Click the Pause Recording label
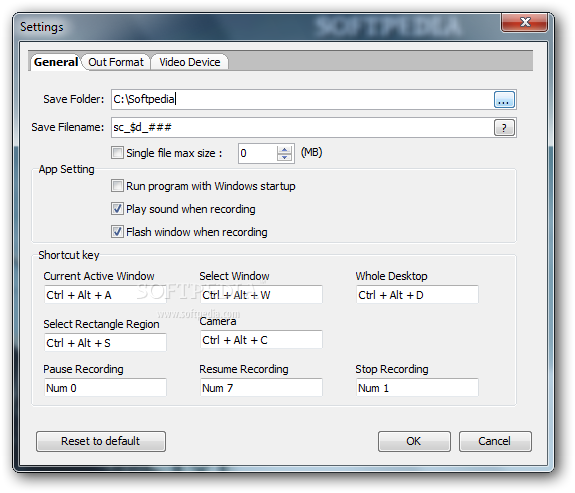The image size is (575, 493). (x=83, y=369)
